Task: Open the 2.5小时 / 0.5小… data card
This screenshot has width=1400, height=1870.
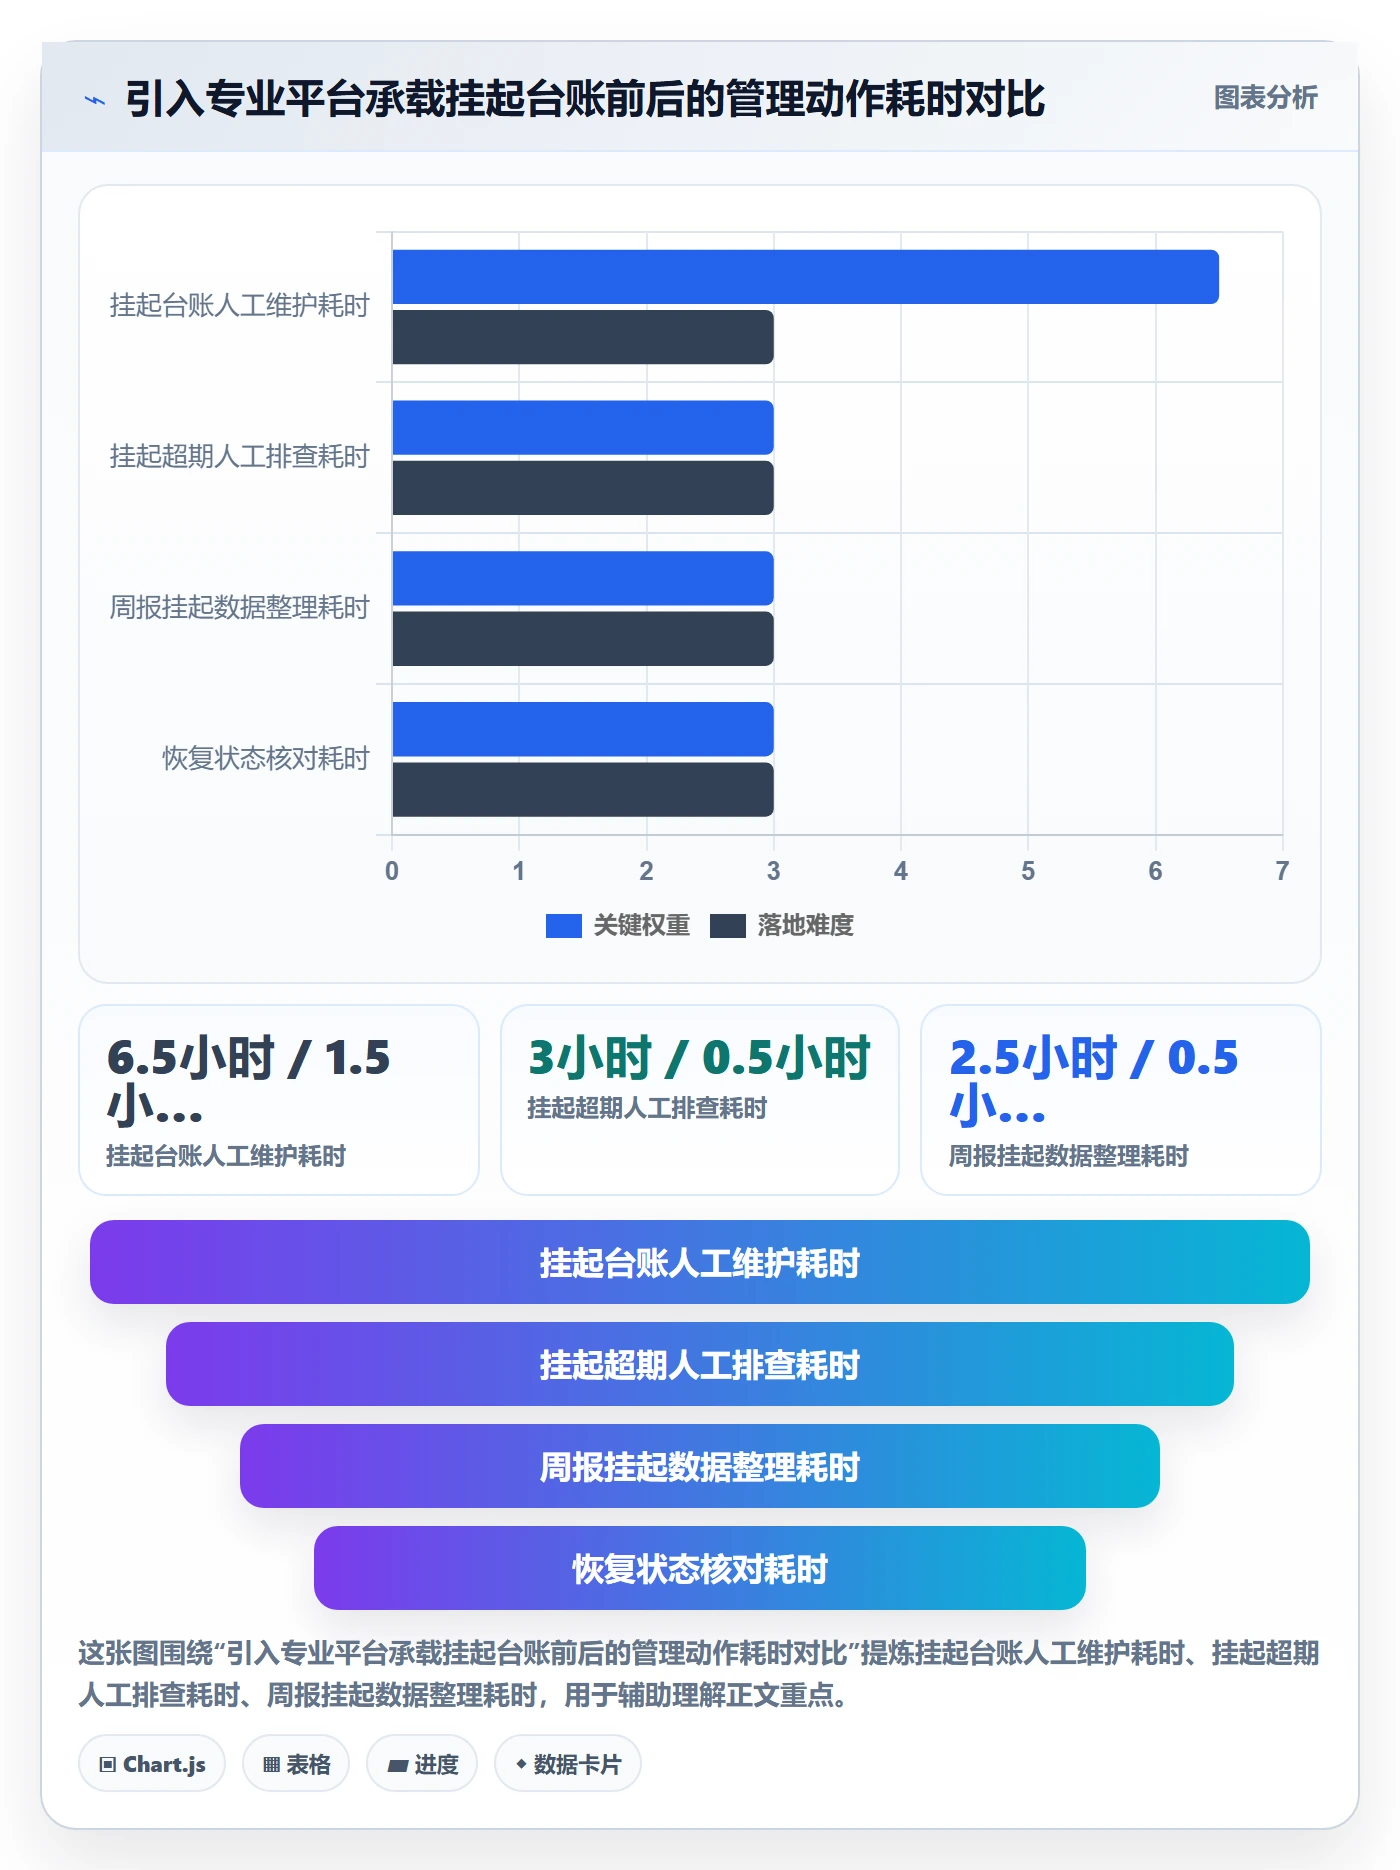Action: [1121, 1100]
